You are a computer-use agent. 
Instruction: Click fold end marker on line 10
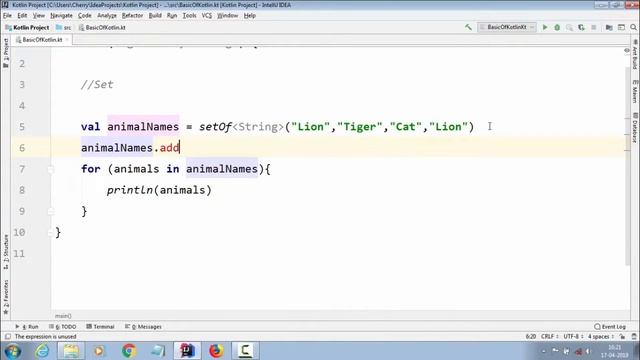point(51,233)
